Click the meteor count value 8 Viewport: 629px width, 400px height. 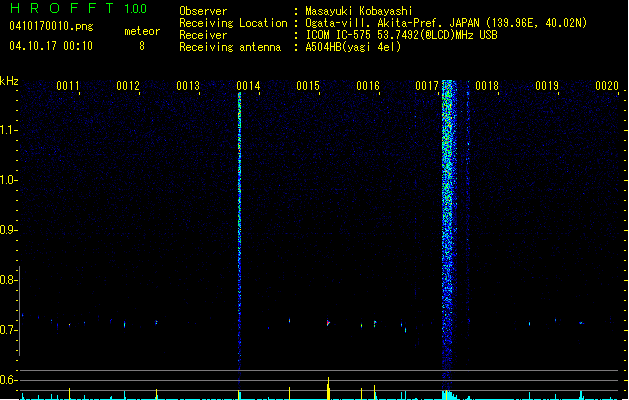142,46
